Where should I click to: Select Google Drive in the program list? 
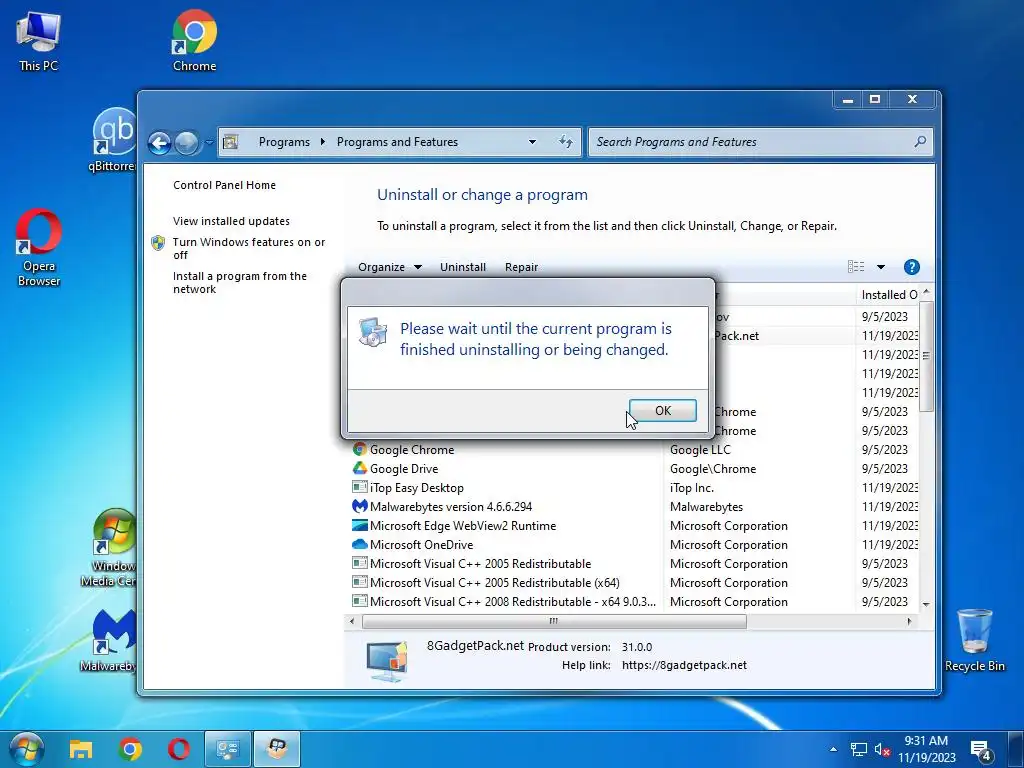(x=404, y=468)
